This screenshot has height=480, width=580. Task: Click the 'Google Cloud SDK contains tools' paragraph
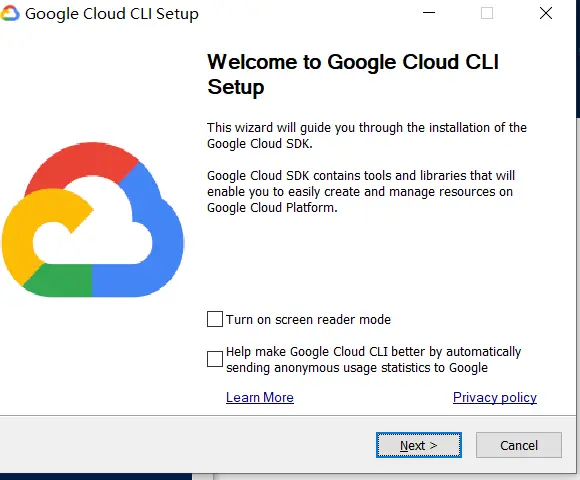[x=361, y=192]
